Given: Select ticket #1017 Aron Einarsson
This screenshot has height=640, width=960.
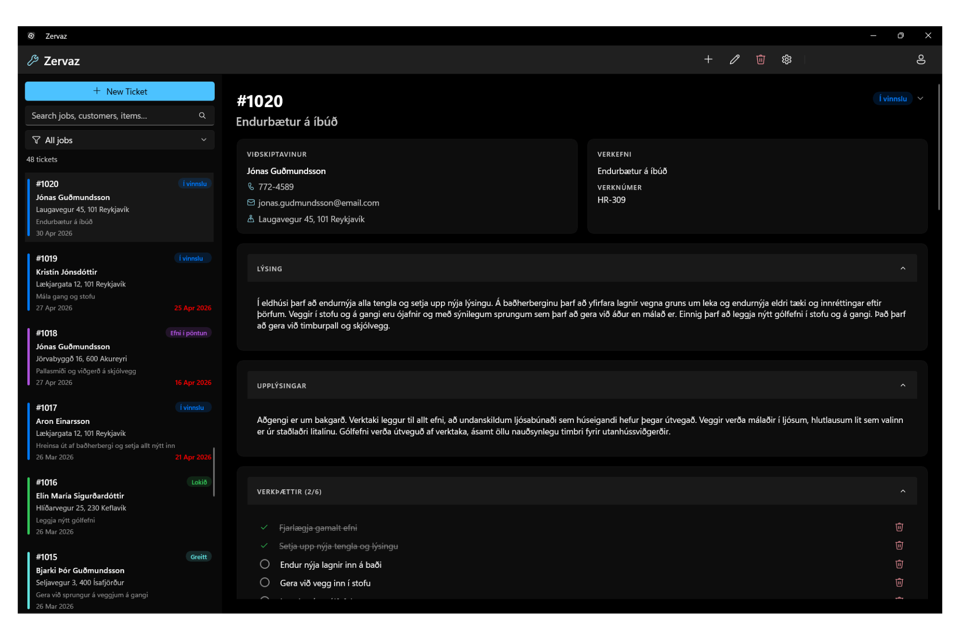Looking at the screenshot, I should [x=120, y=432].
